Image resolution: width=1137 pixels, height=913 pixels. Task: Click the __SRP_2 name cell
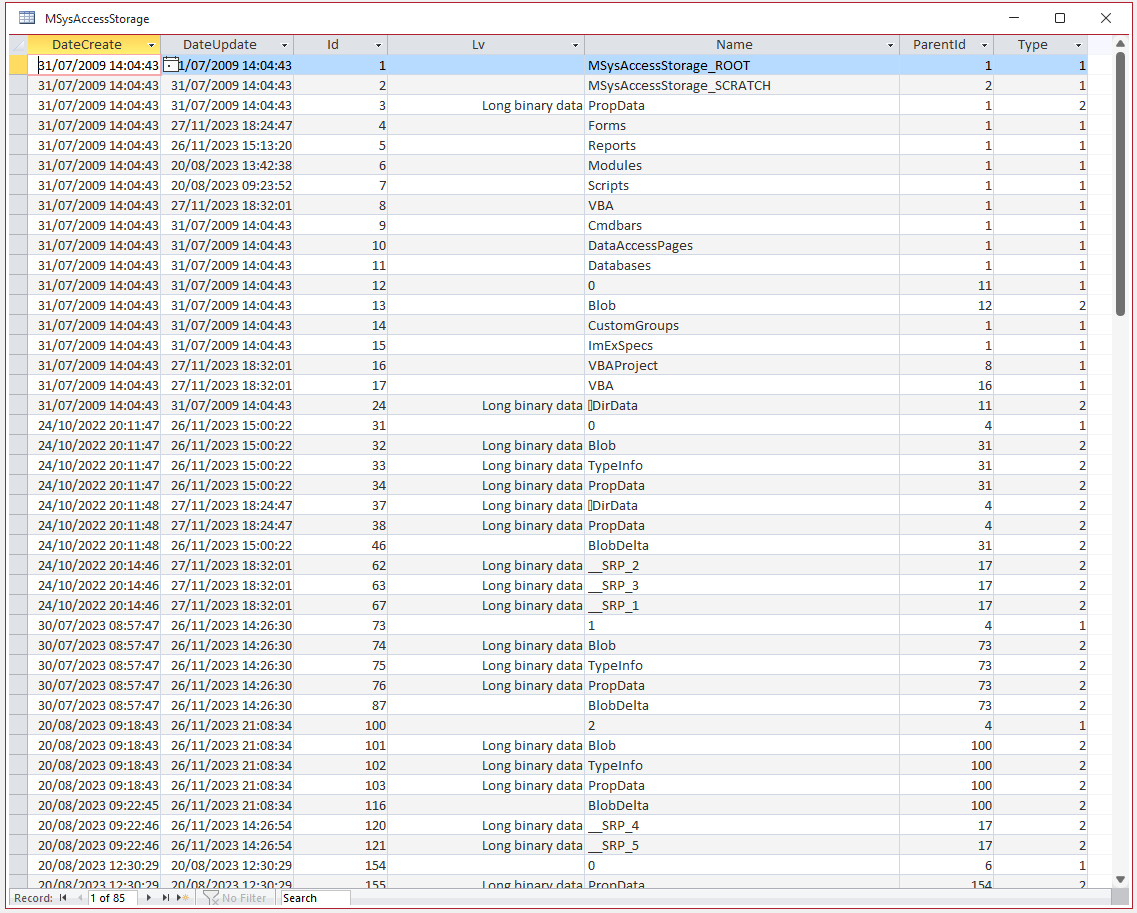pyautogui.click(x=742, y=566)
